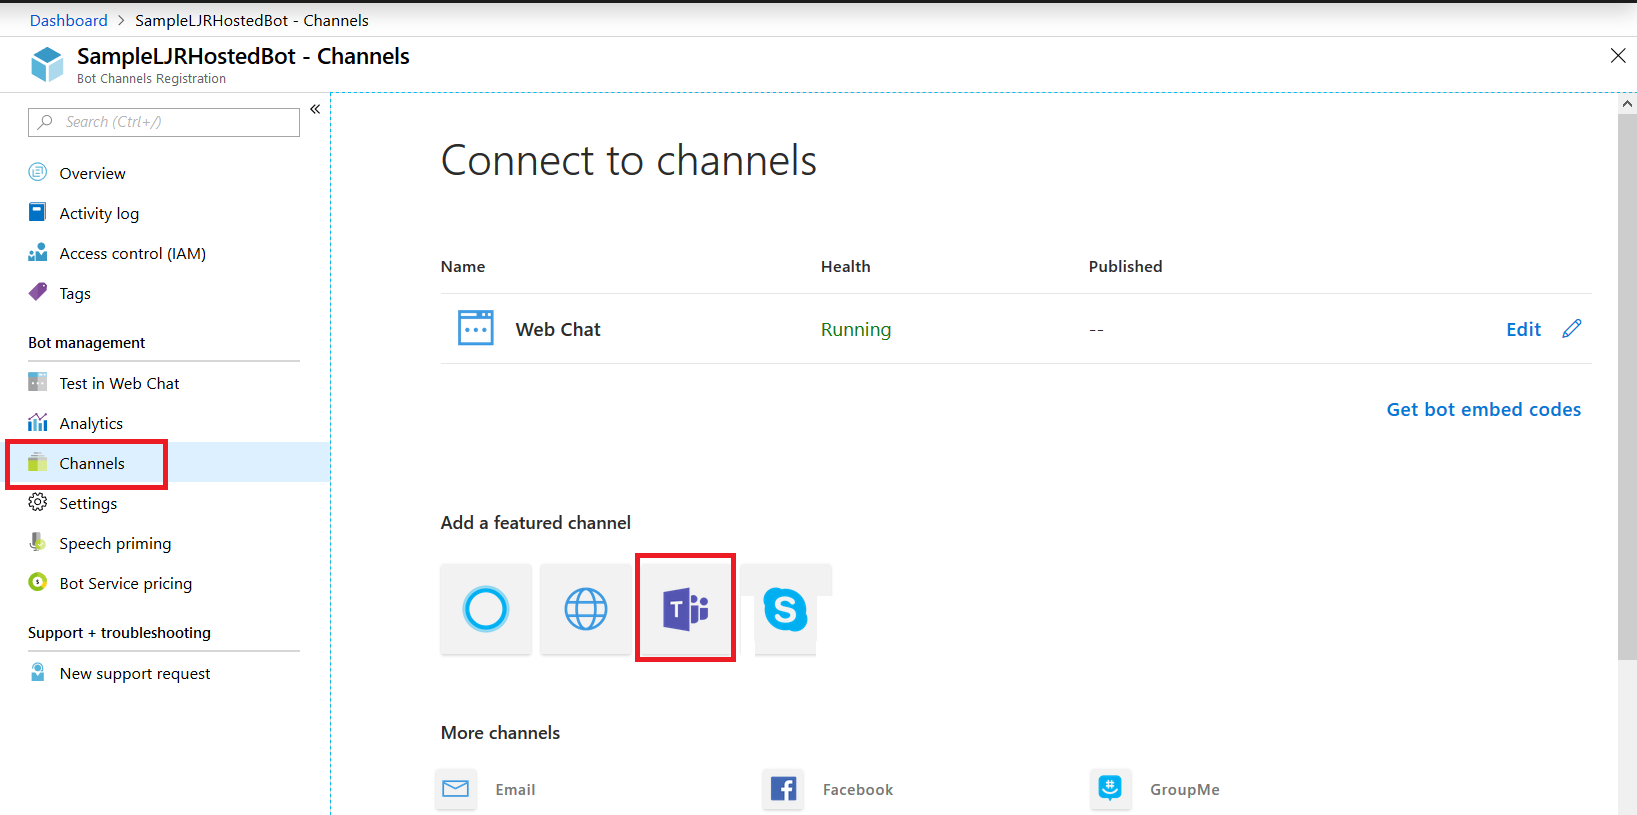Add the Skype featured channel
The image size is (1637, 815).
pos(786,609)
